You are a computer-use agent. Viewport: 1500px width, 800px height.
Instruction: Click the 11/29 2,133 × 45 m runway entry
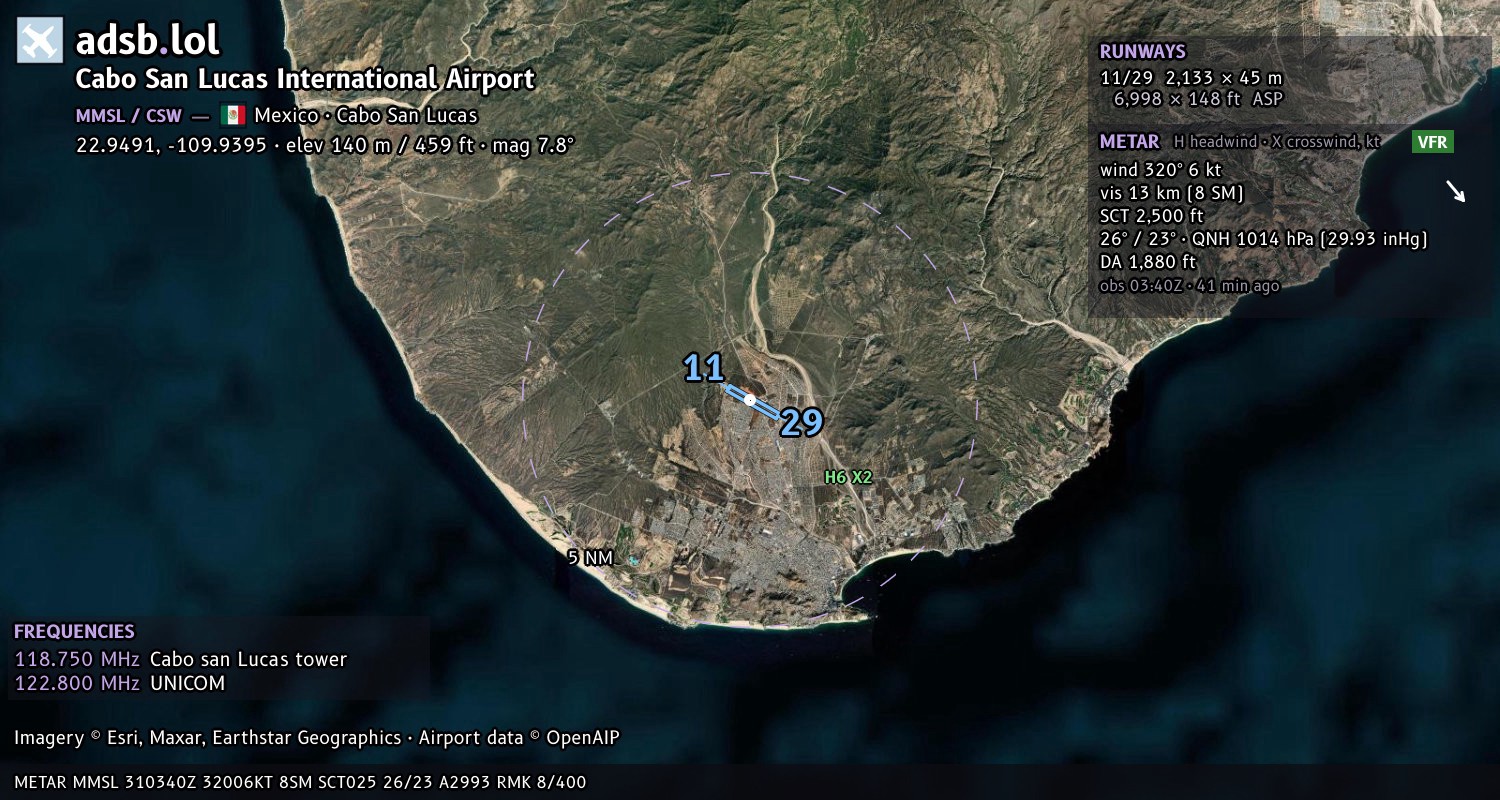click(1191, 78)
